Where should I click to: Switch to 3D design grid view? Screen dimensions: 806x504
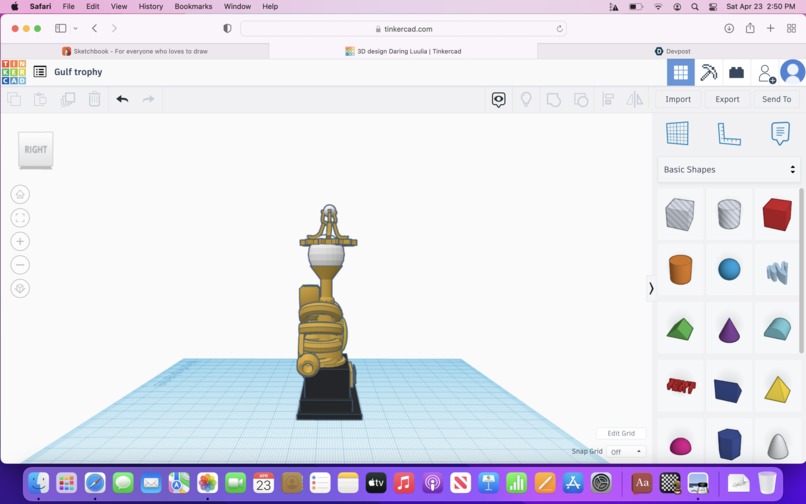[681, 73]
